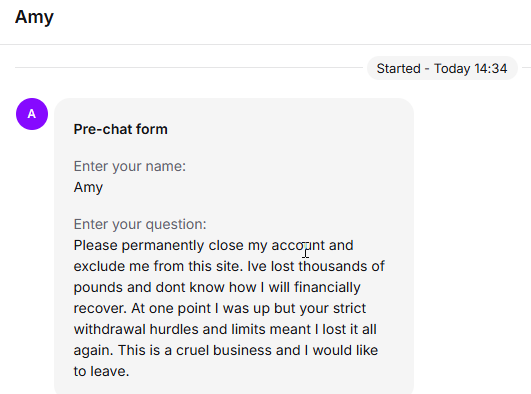The height and width of the screenshot is (394, 531).
Task: Click the "Pre-chat form" heading
Action: click(x=121, y=129)
